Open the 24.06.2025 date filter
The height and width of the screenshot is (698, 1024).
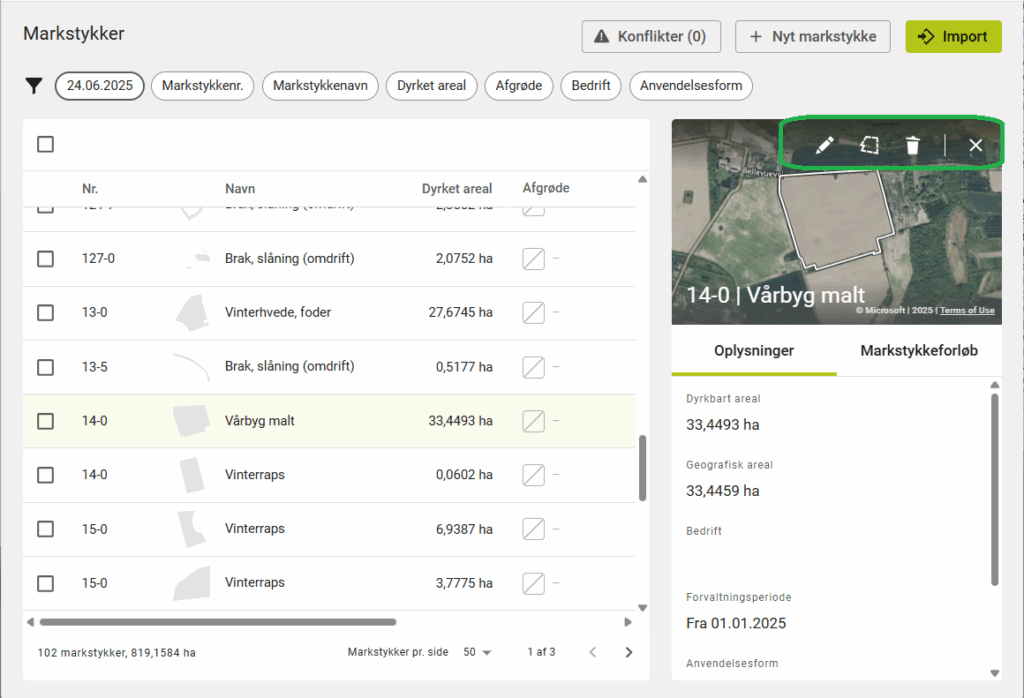click(x=100, y=86)
